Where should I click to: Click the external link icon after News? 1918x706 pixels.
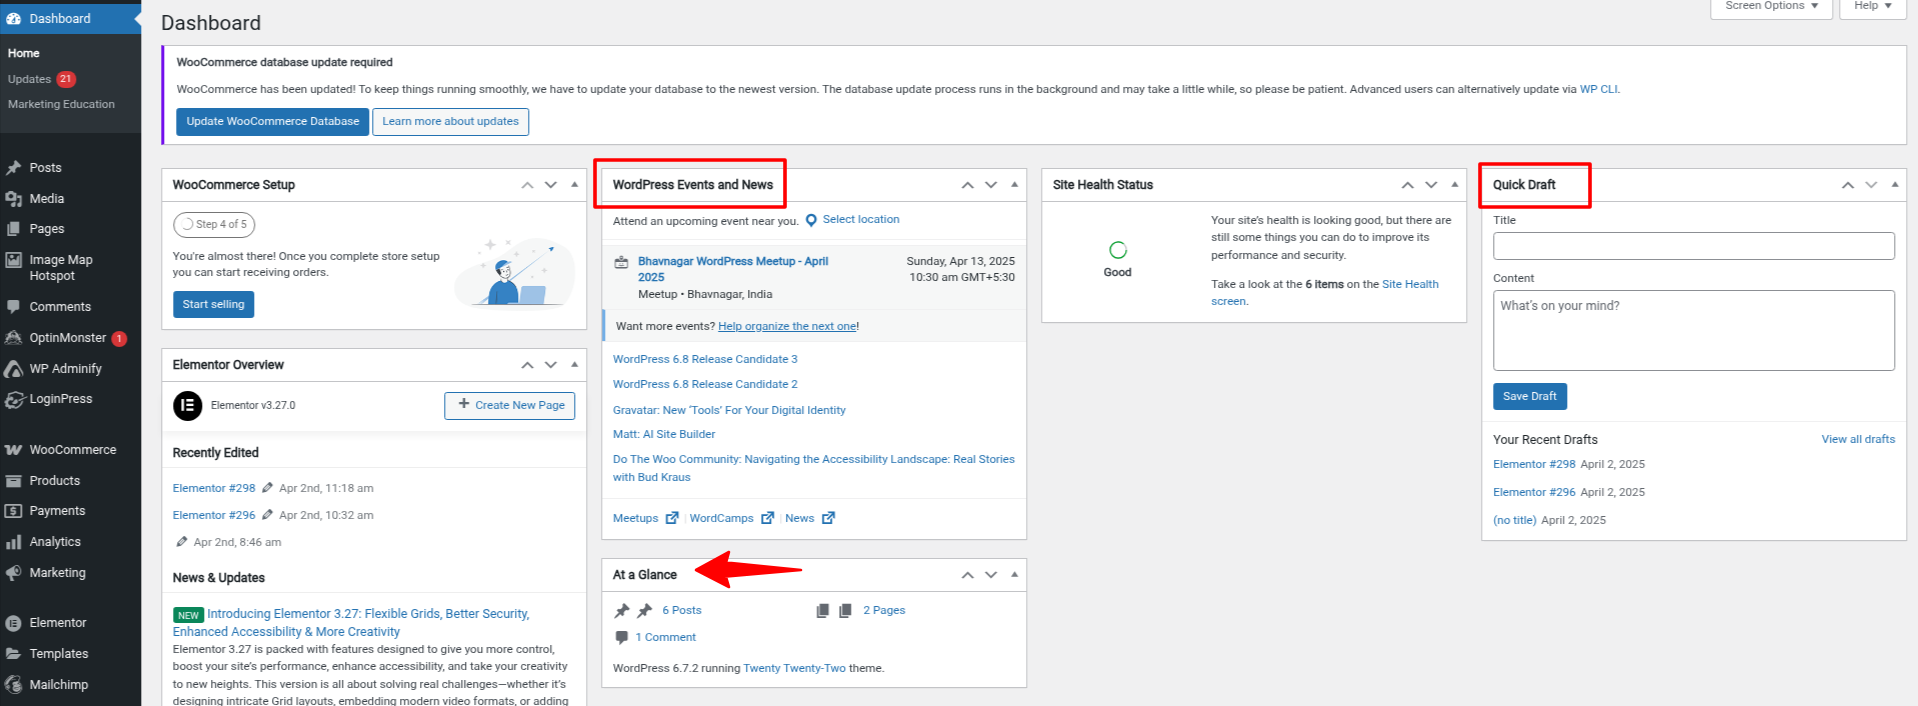[828, 518]
